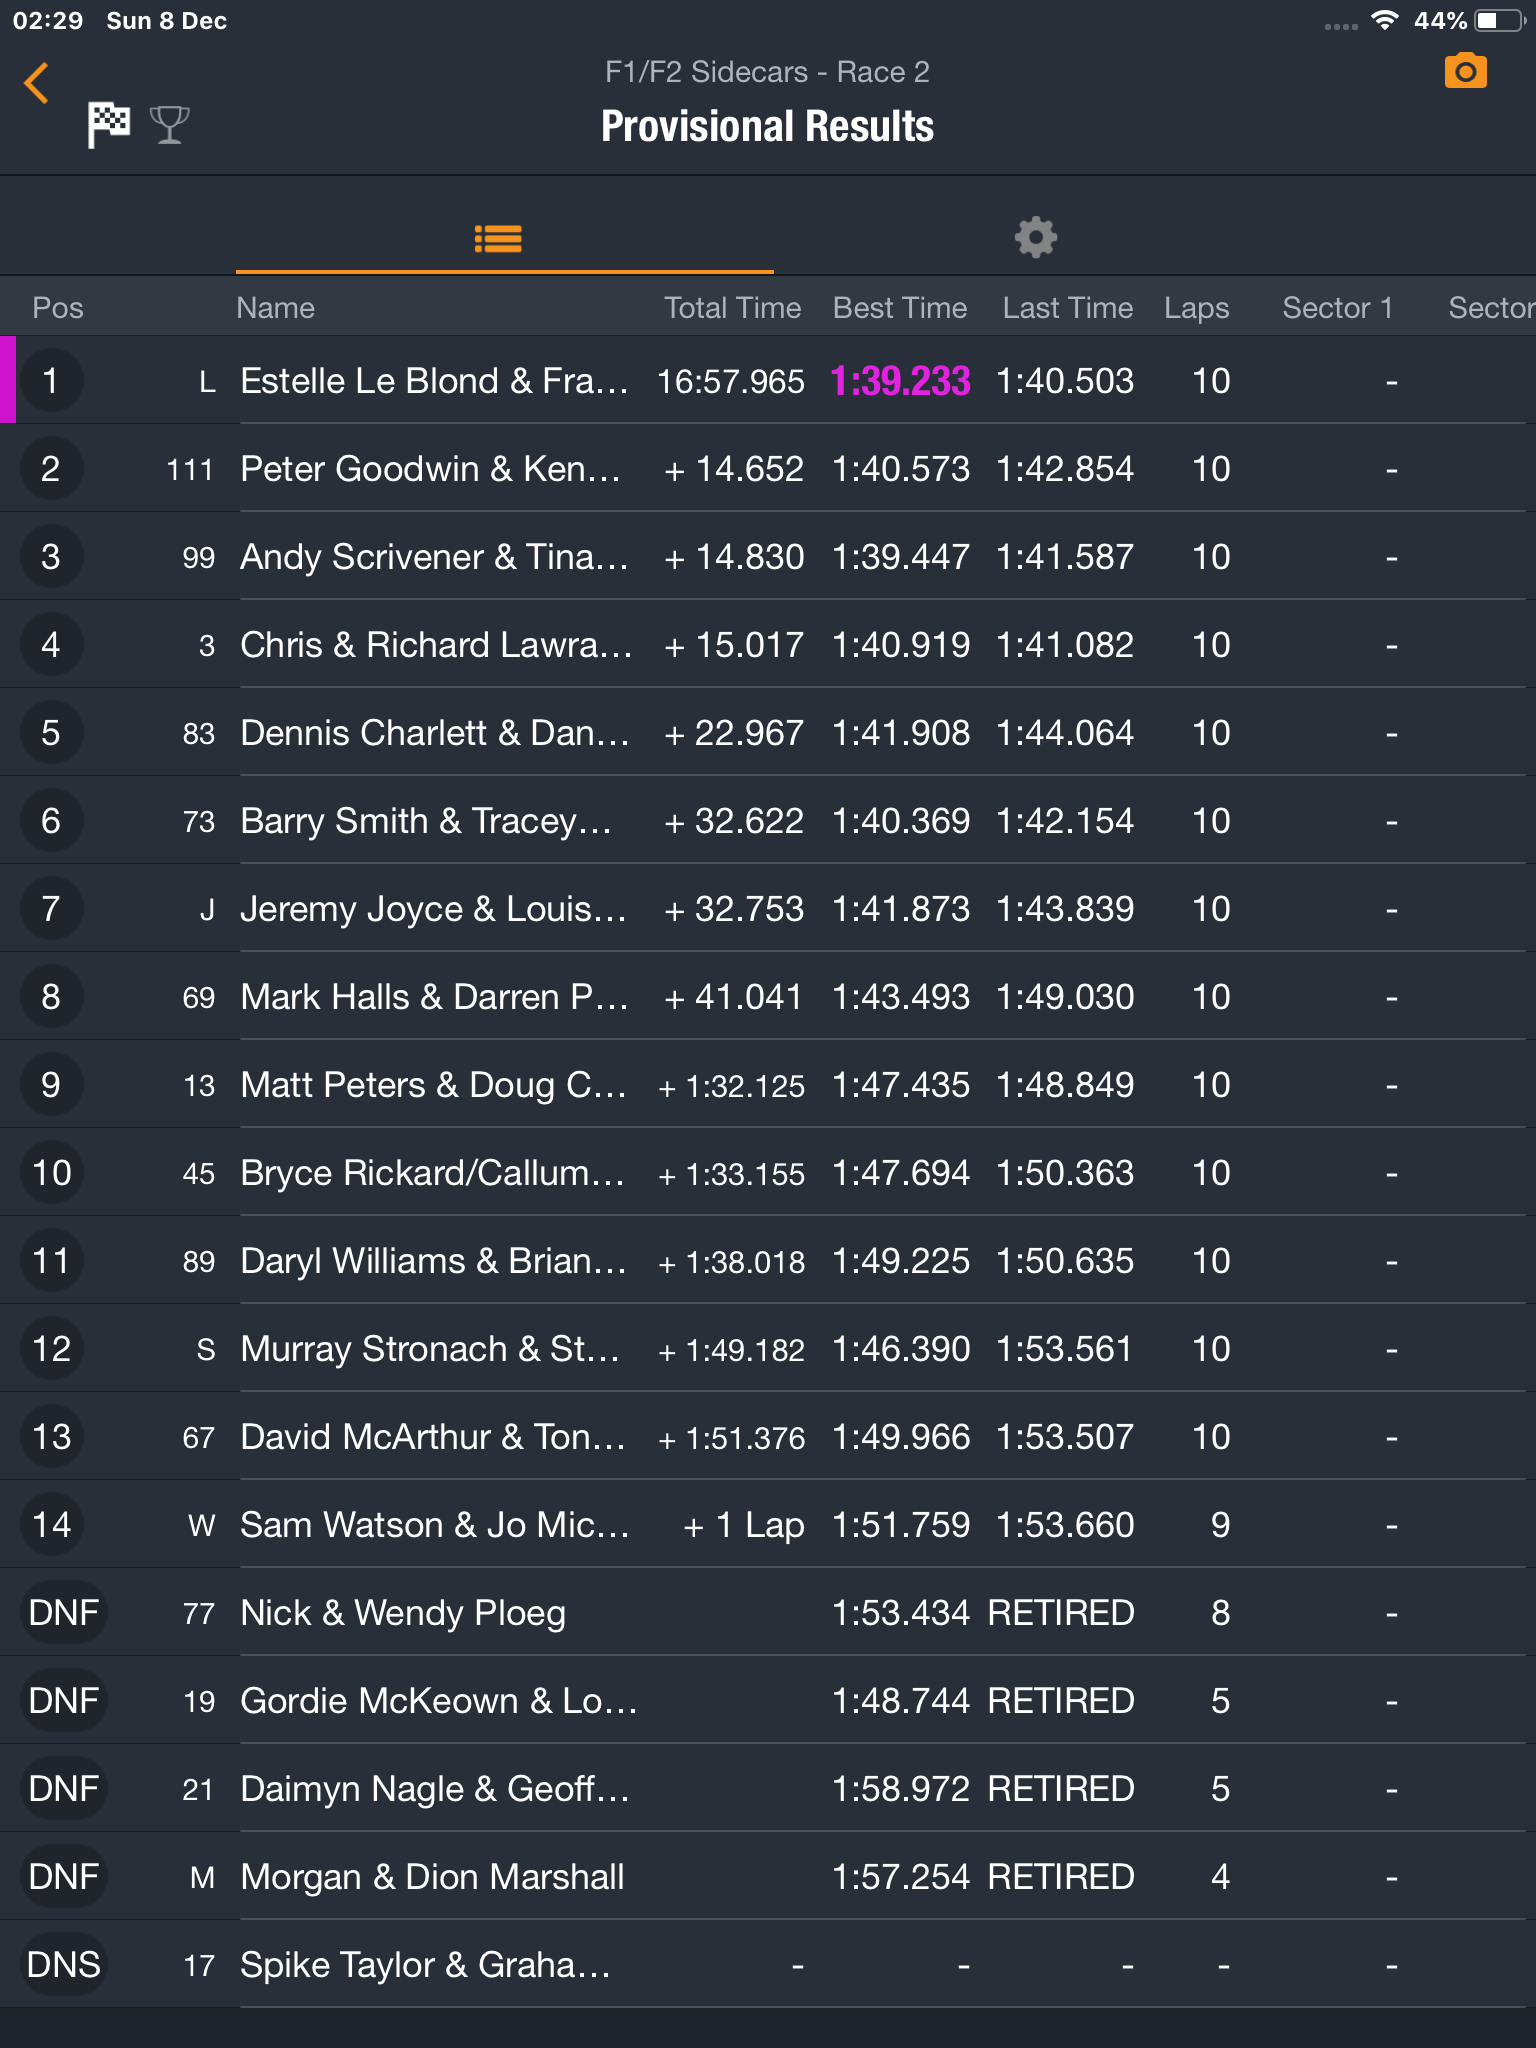Tap the Wi-Fi status icon

(1385, 20)
